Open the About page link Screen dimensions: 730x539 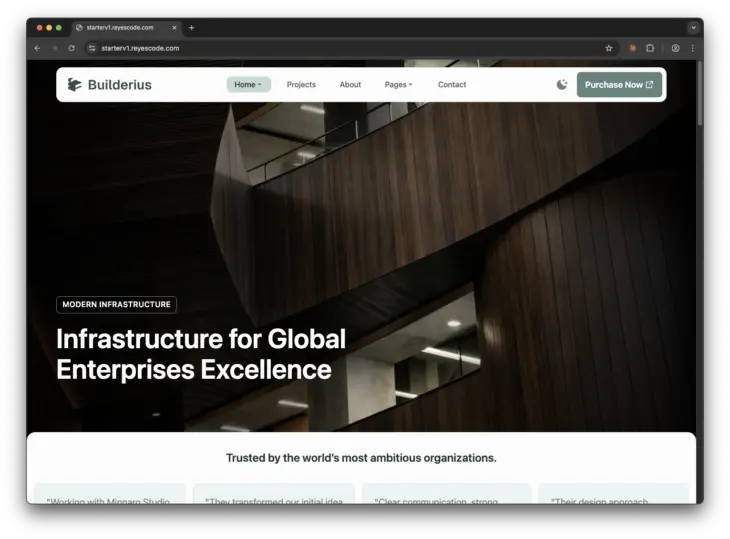click(x=350, y=85)
